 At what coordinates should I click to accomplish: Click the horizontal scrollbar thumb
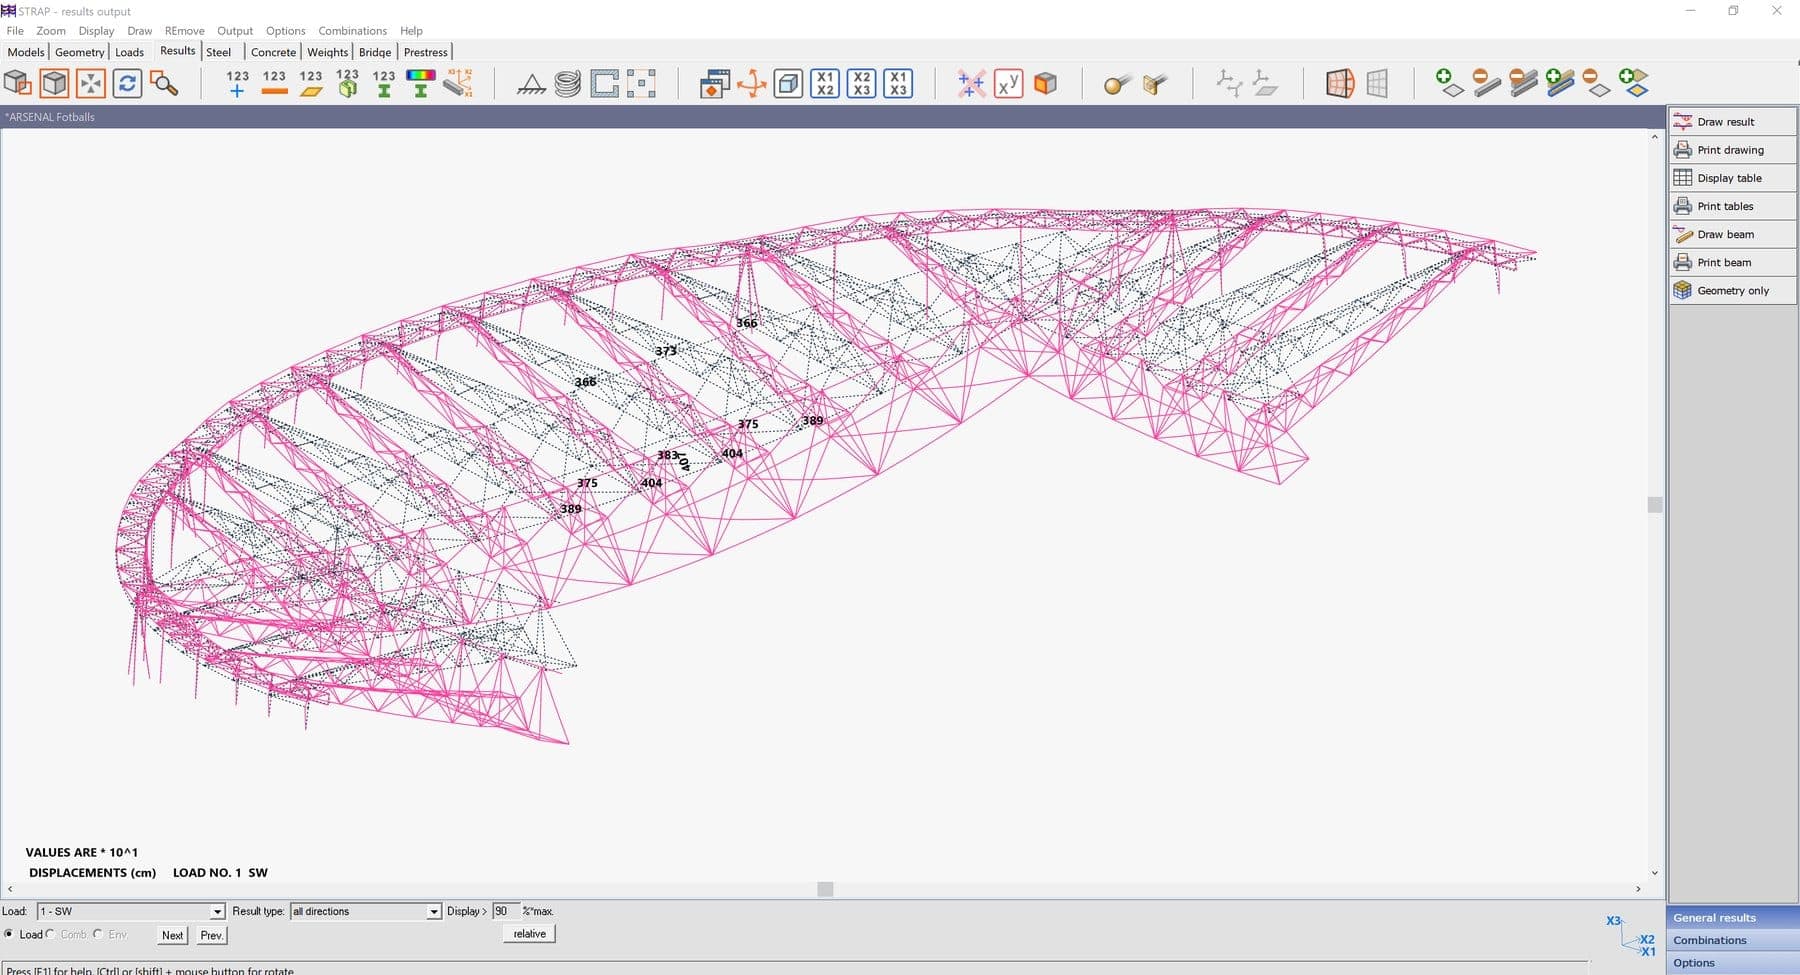pyautogui.click(x=825, y=889)
